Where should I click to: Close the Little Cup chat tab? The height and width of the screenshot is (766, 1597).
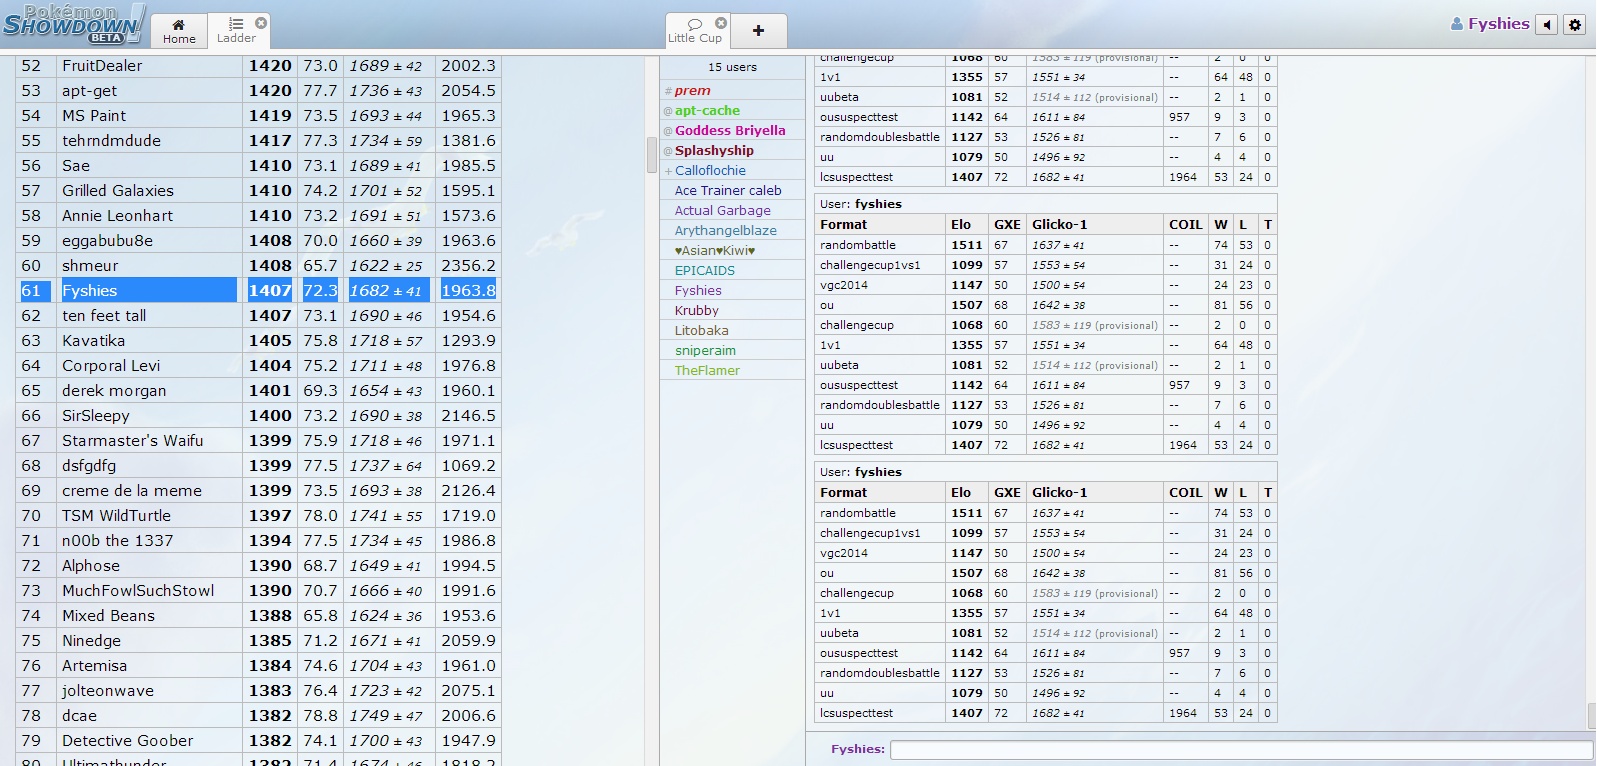(721, 22)
